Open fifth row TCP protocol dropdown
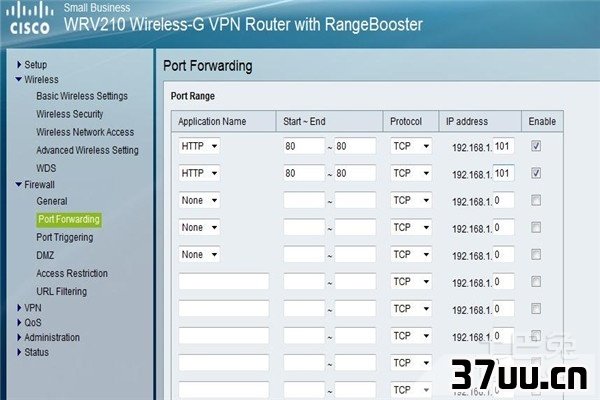This screenshot has height=400, width=600. point(411,255)
